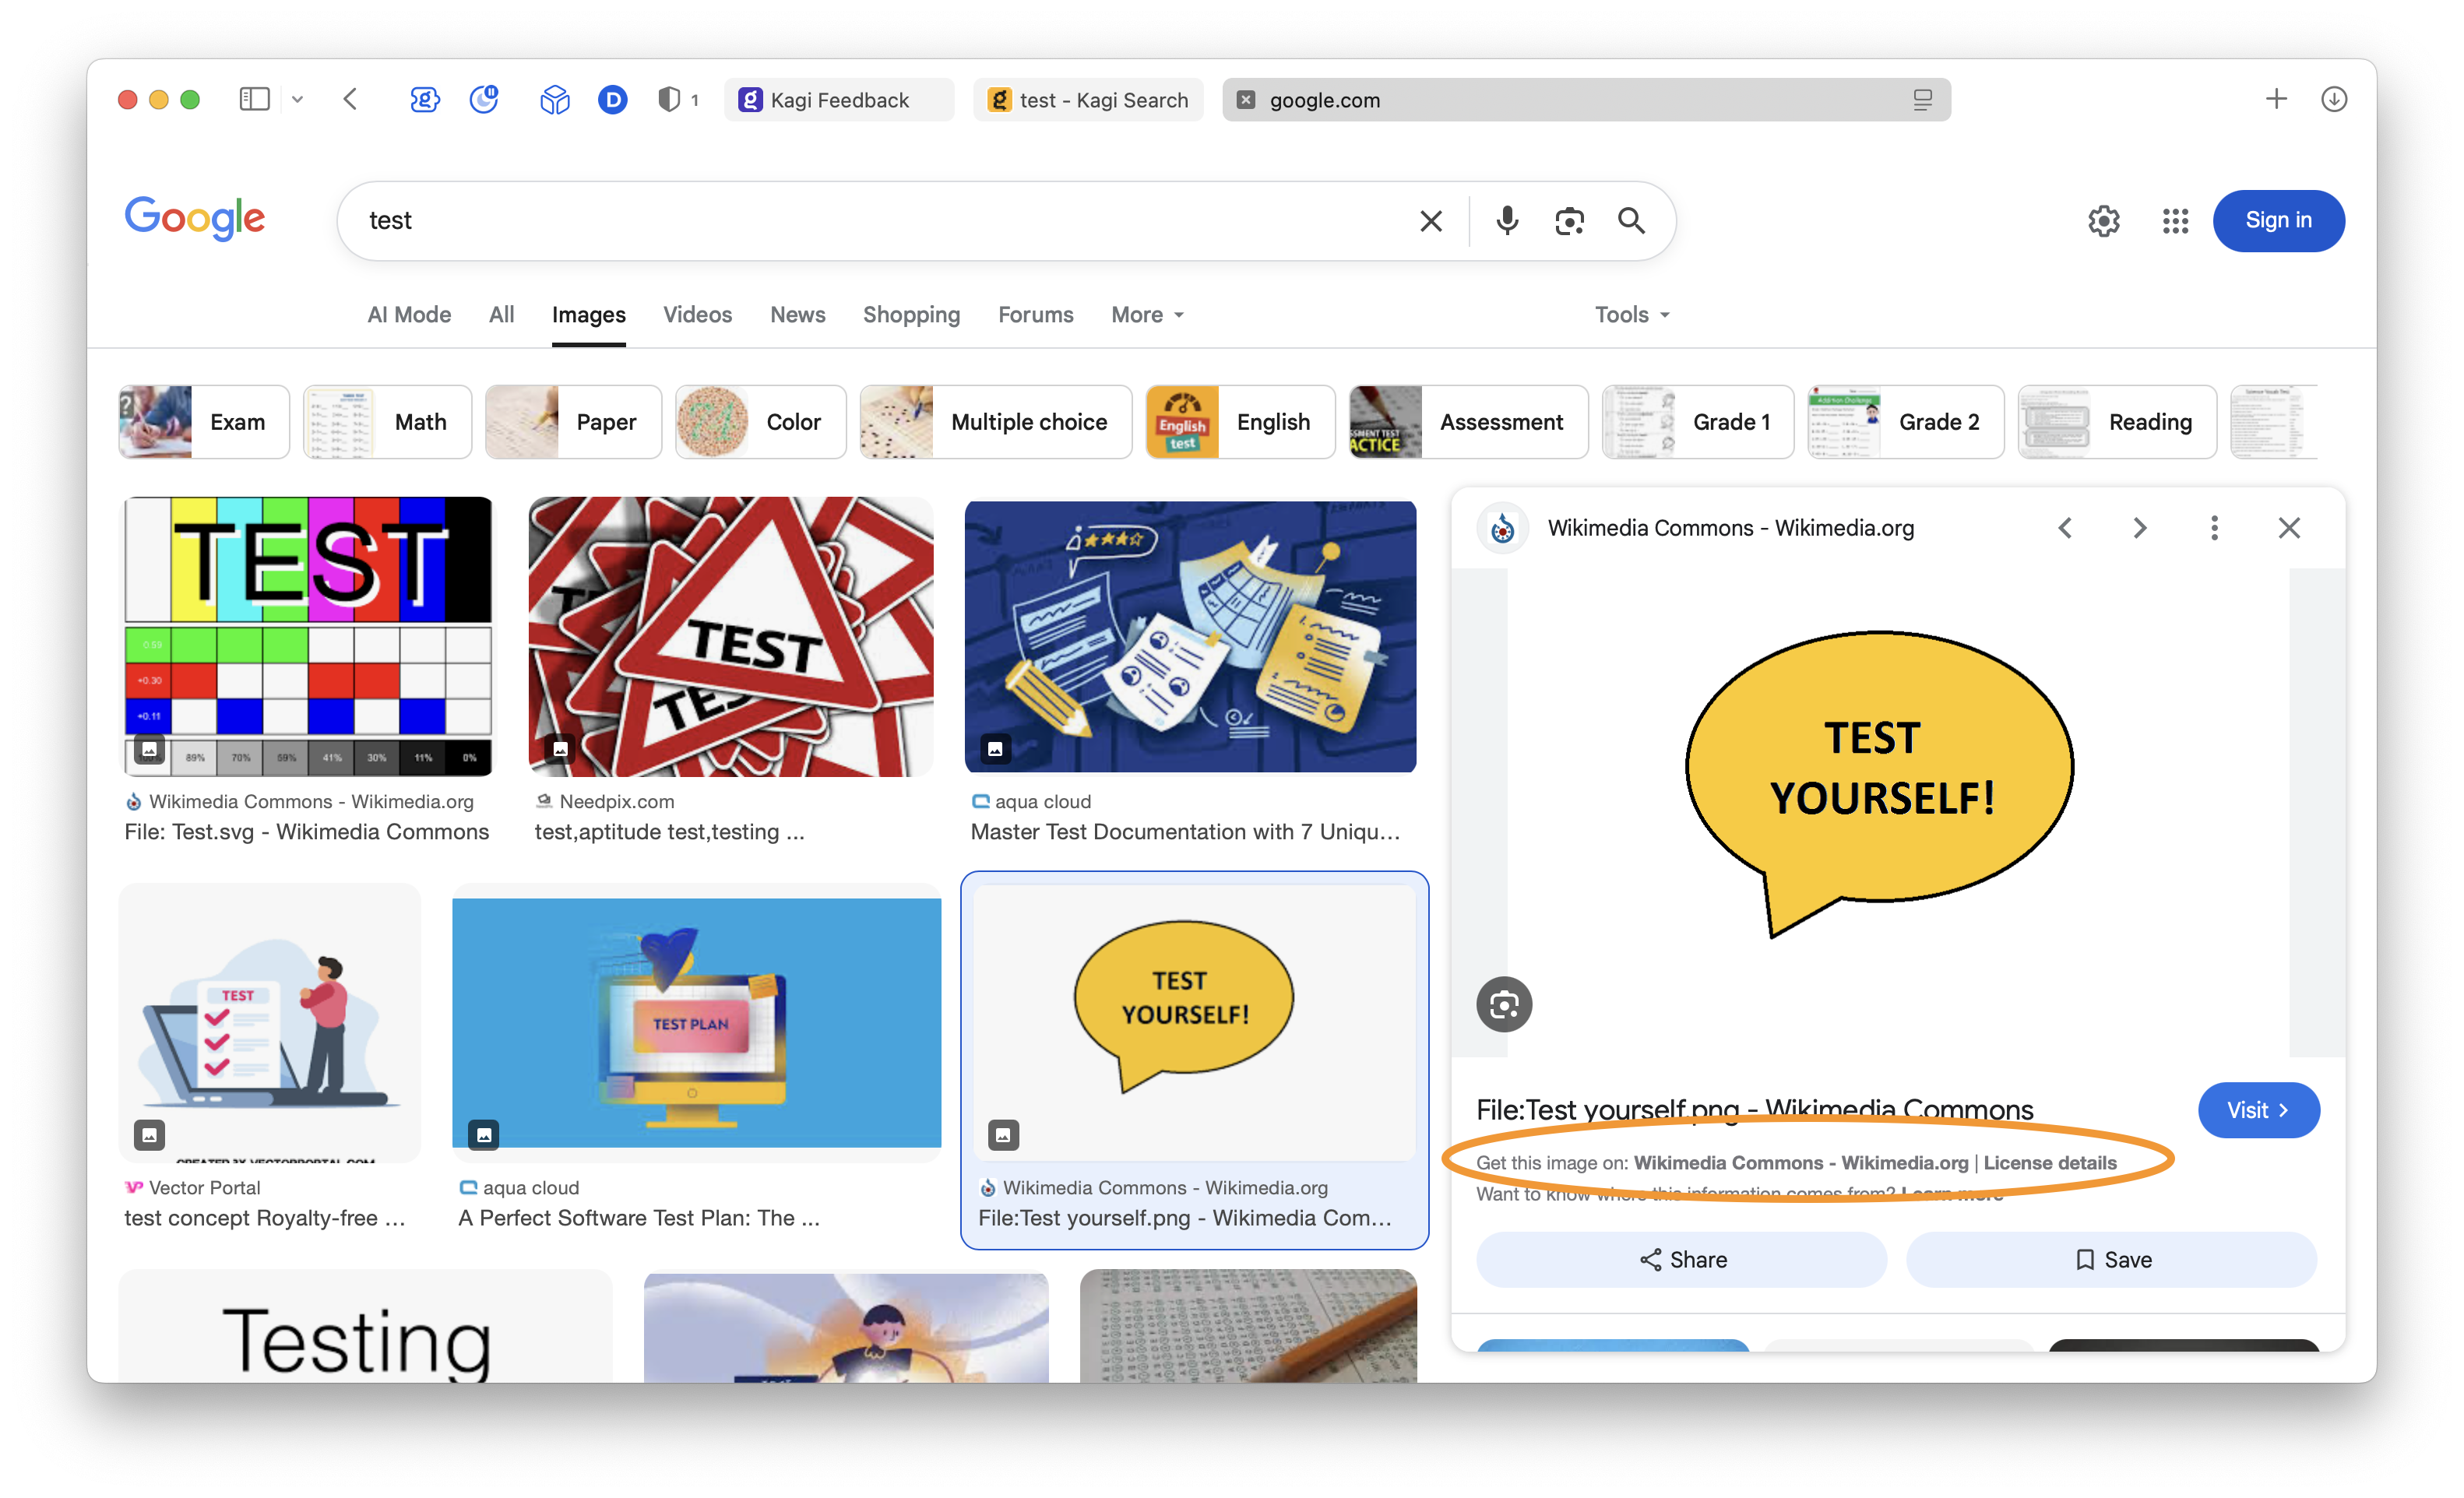
Task: Expand the More search categories dropdown
Action: pos(1147,315)
